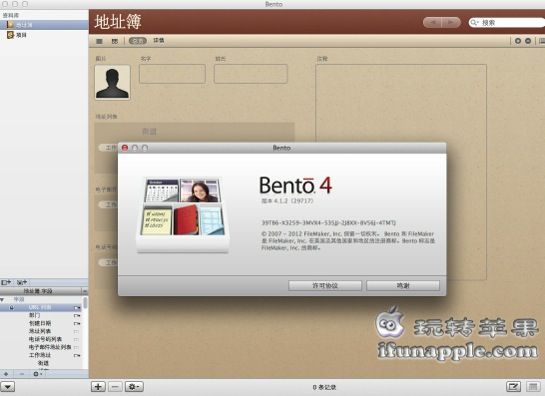The width and height of the screenshot is (545, 396).
Task: Open the bottom-left down-arrow popup button
Action: (7, 387)
